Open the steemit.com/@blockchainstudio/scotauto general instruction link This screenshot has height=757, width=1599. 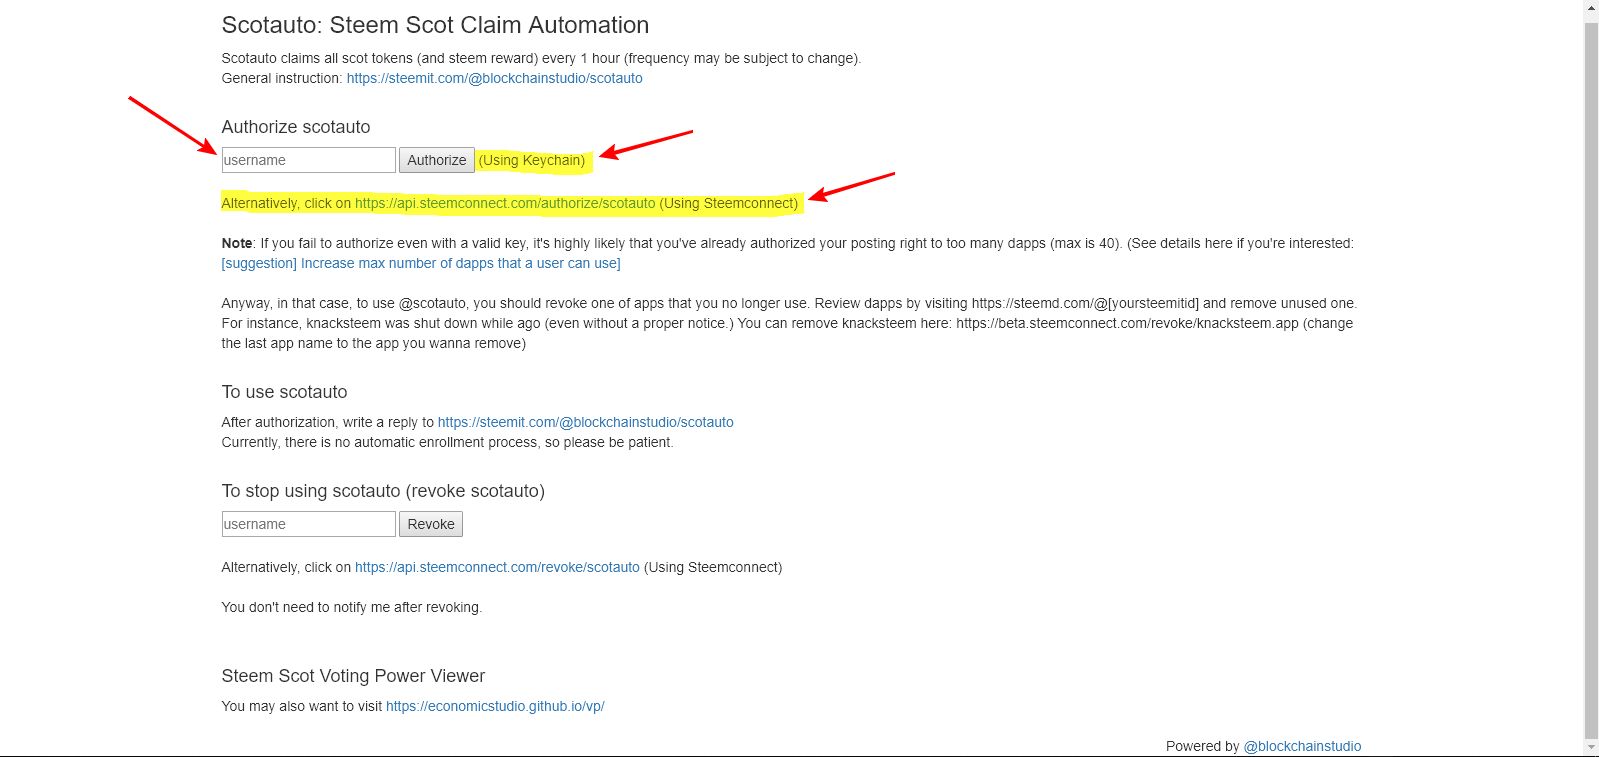pyautogui.click(x=494, y=78)
